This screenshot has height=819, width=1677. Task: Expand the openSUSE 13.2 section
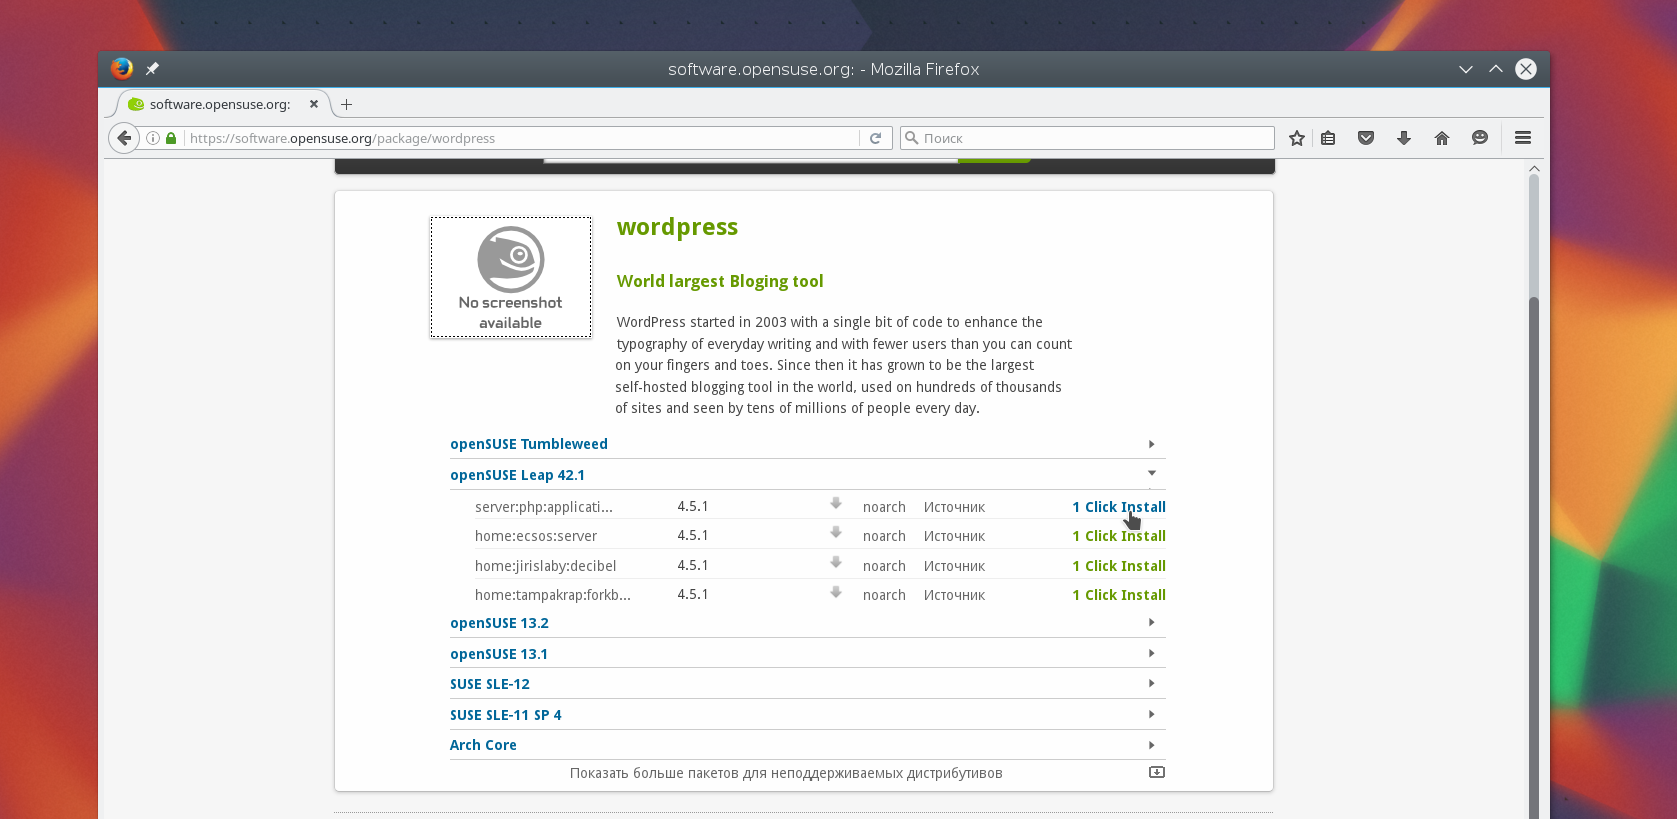click(499, 623)
